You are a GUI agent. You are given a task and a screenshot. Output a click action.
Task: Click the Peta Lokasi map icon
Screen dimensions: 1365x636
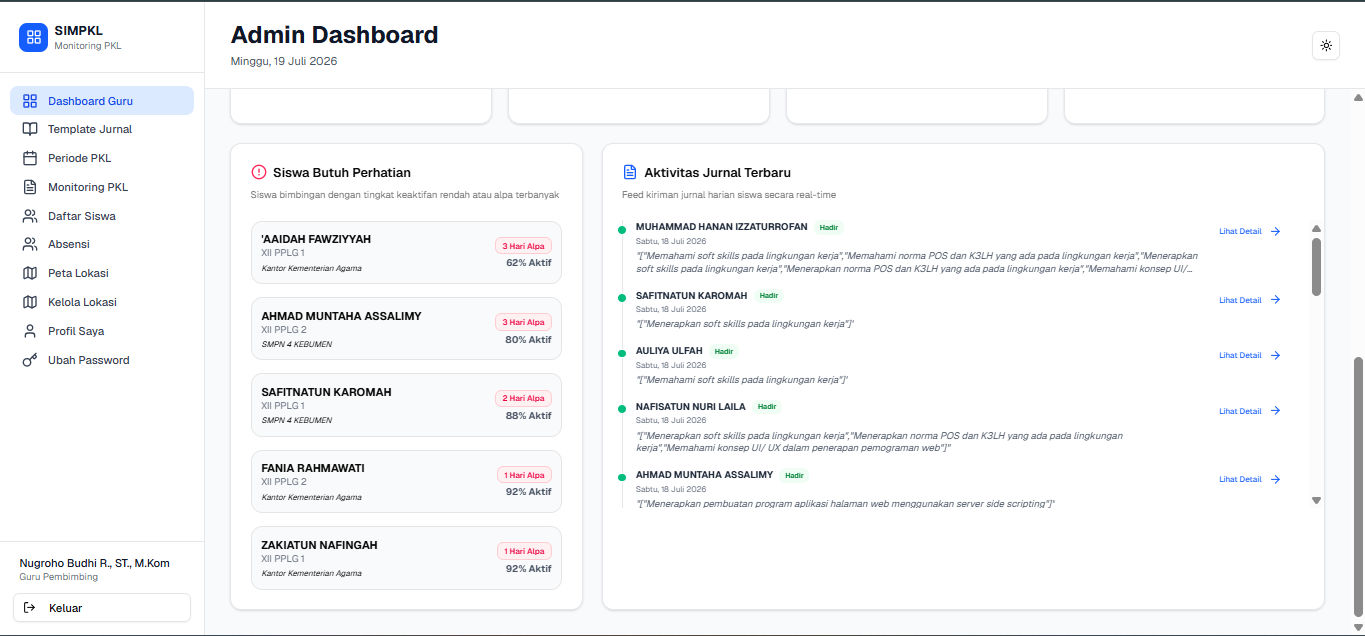(30, 273)
